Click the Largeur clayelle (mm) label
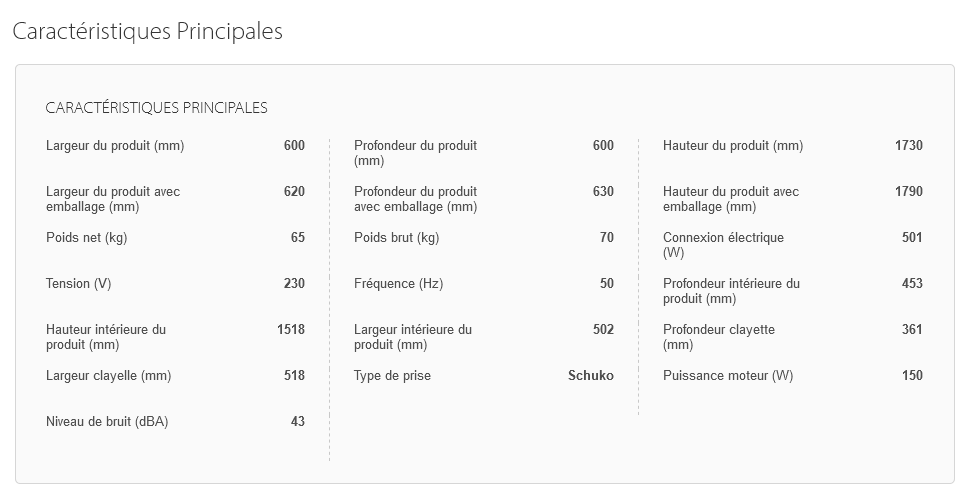The height and width of the screenshot is (494, 962). click(109, 376)
